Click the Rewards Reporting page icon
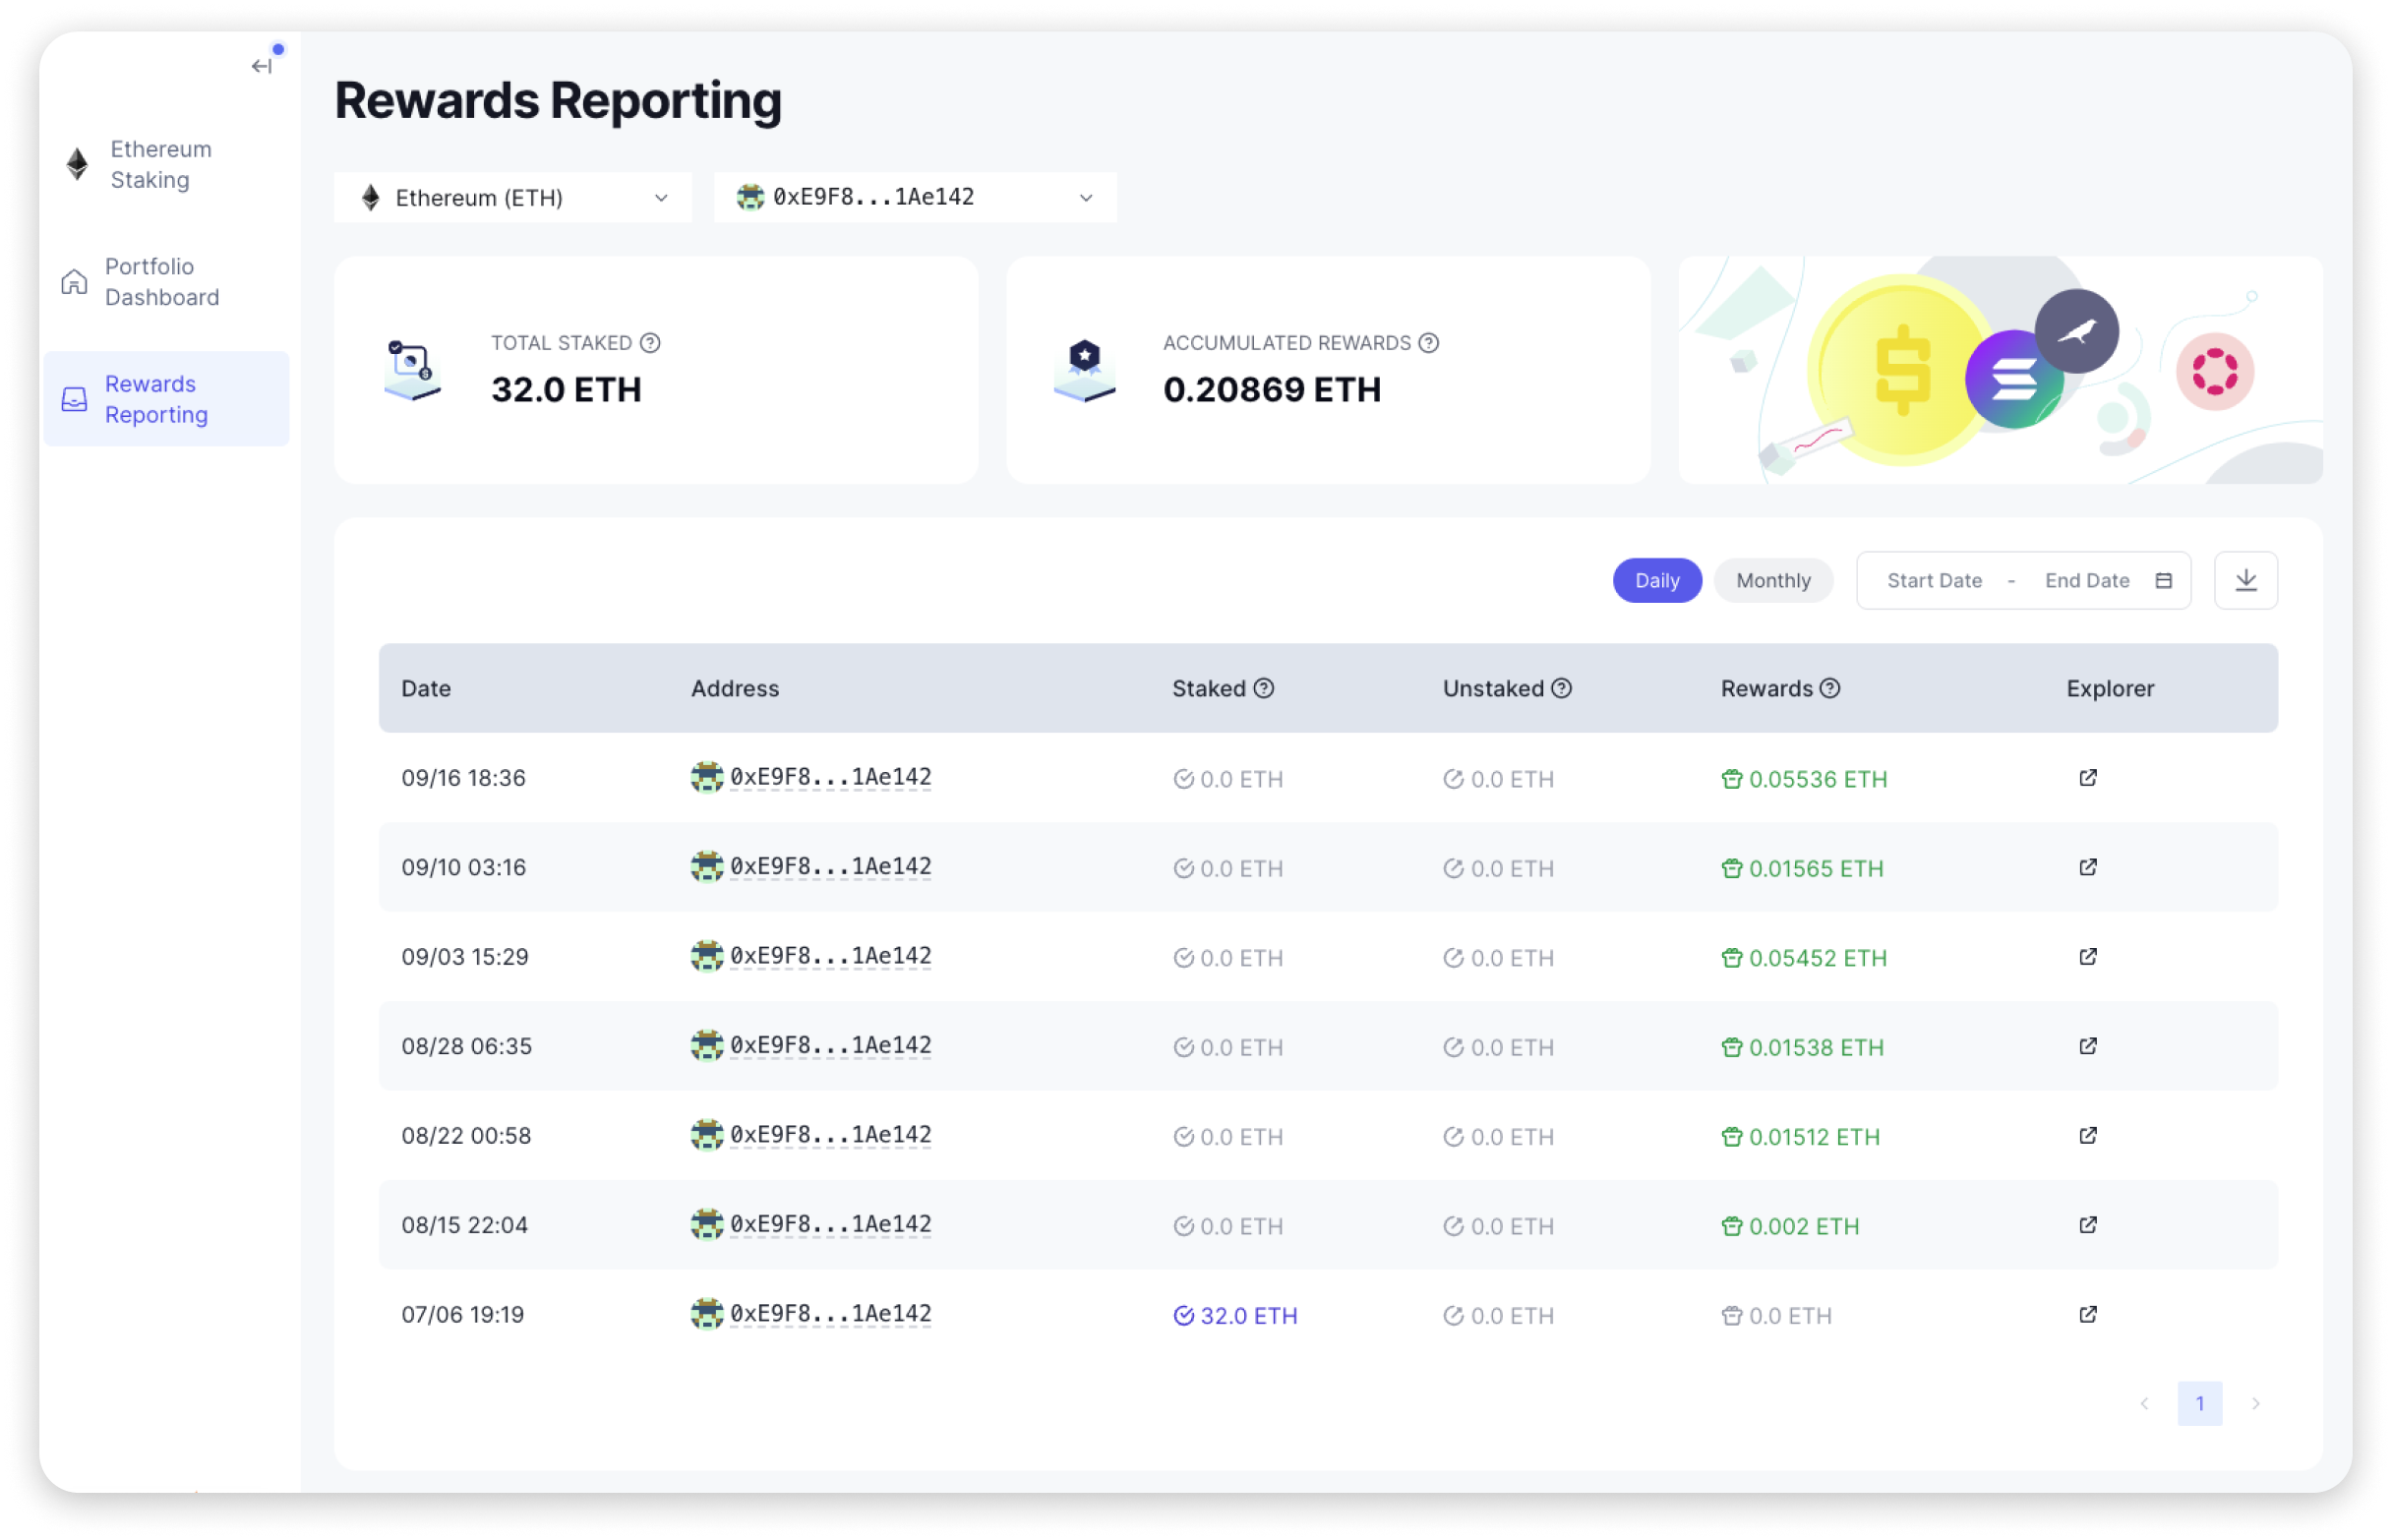 pyautogui.click(x=73, y=399)
